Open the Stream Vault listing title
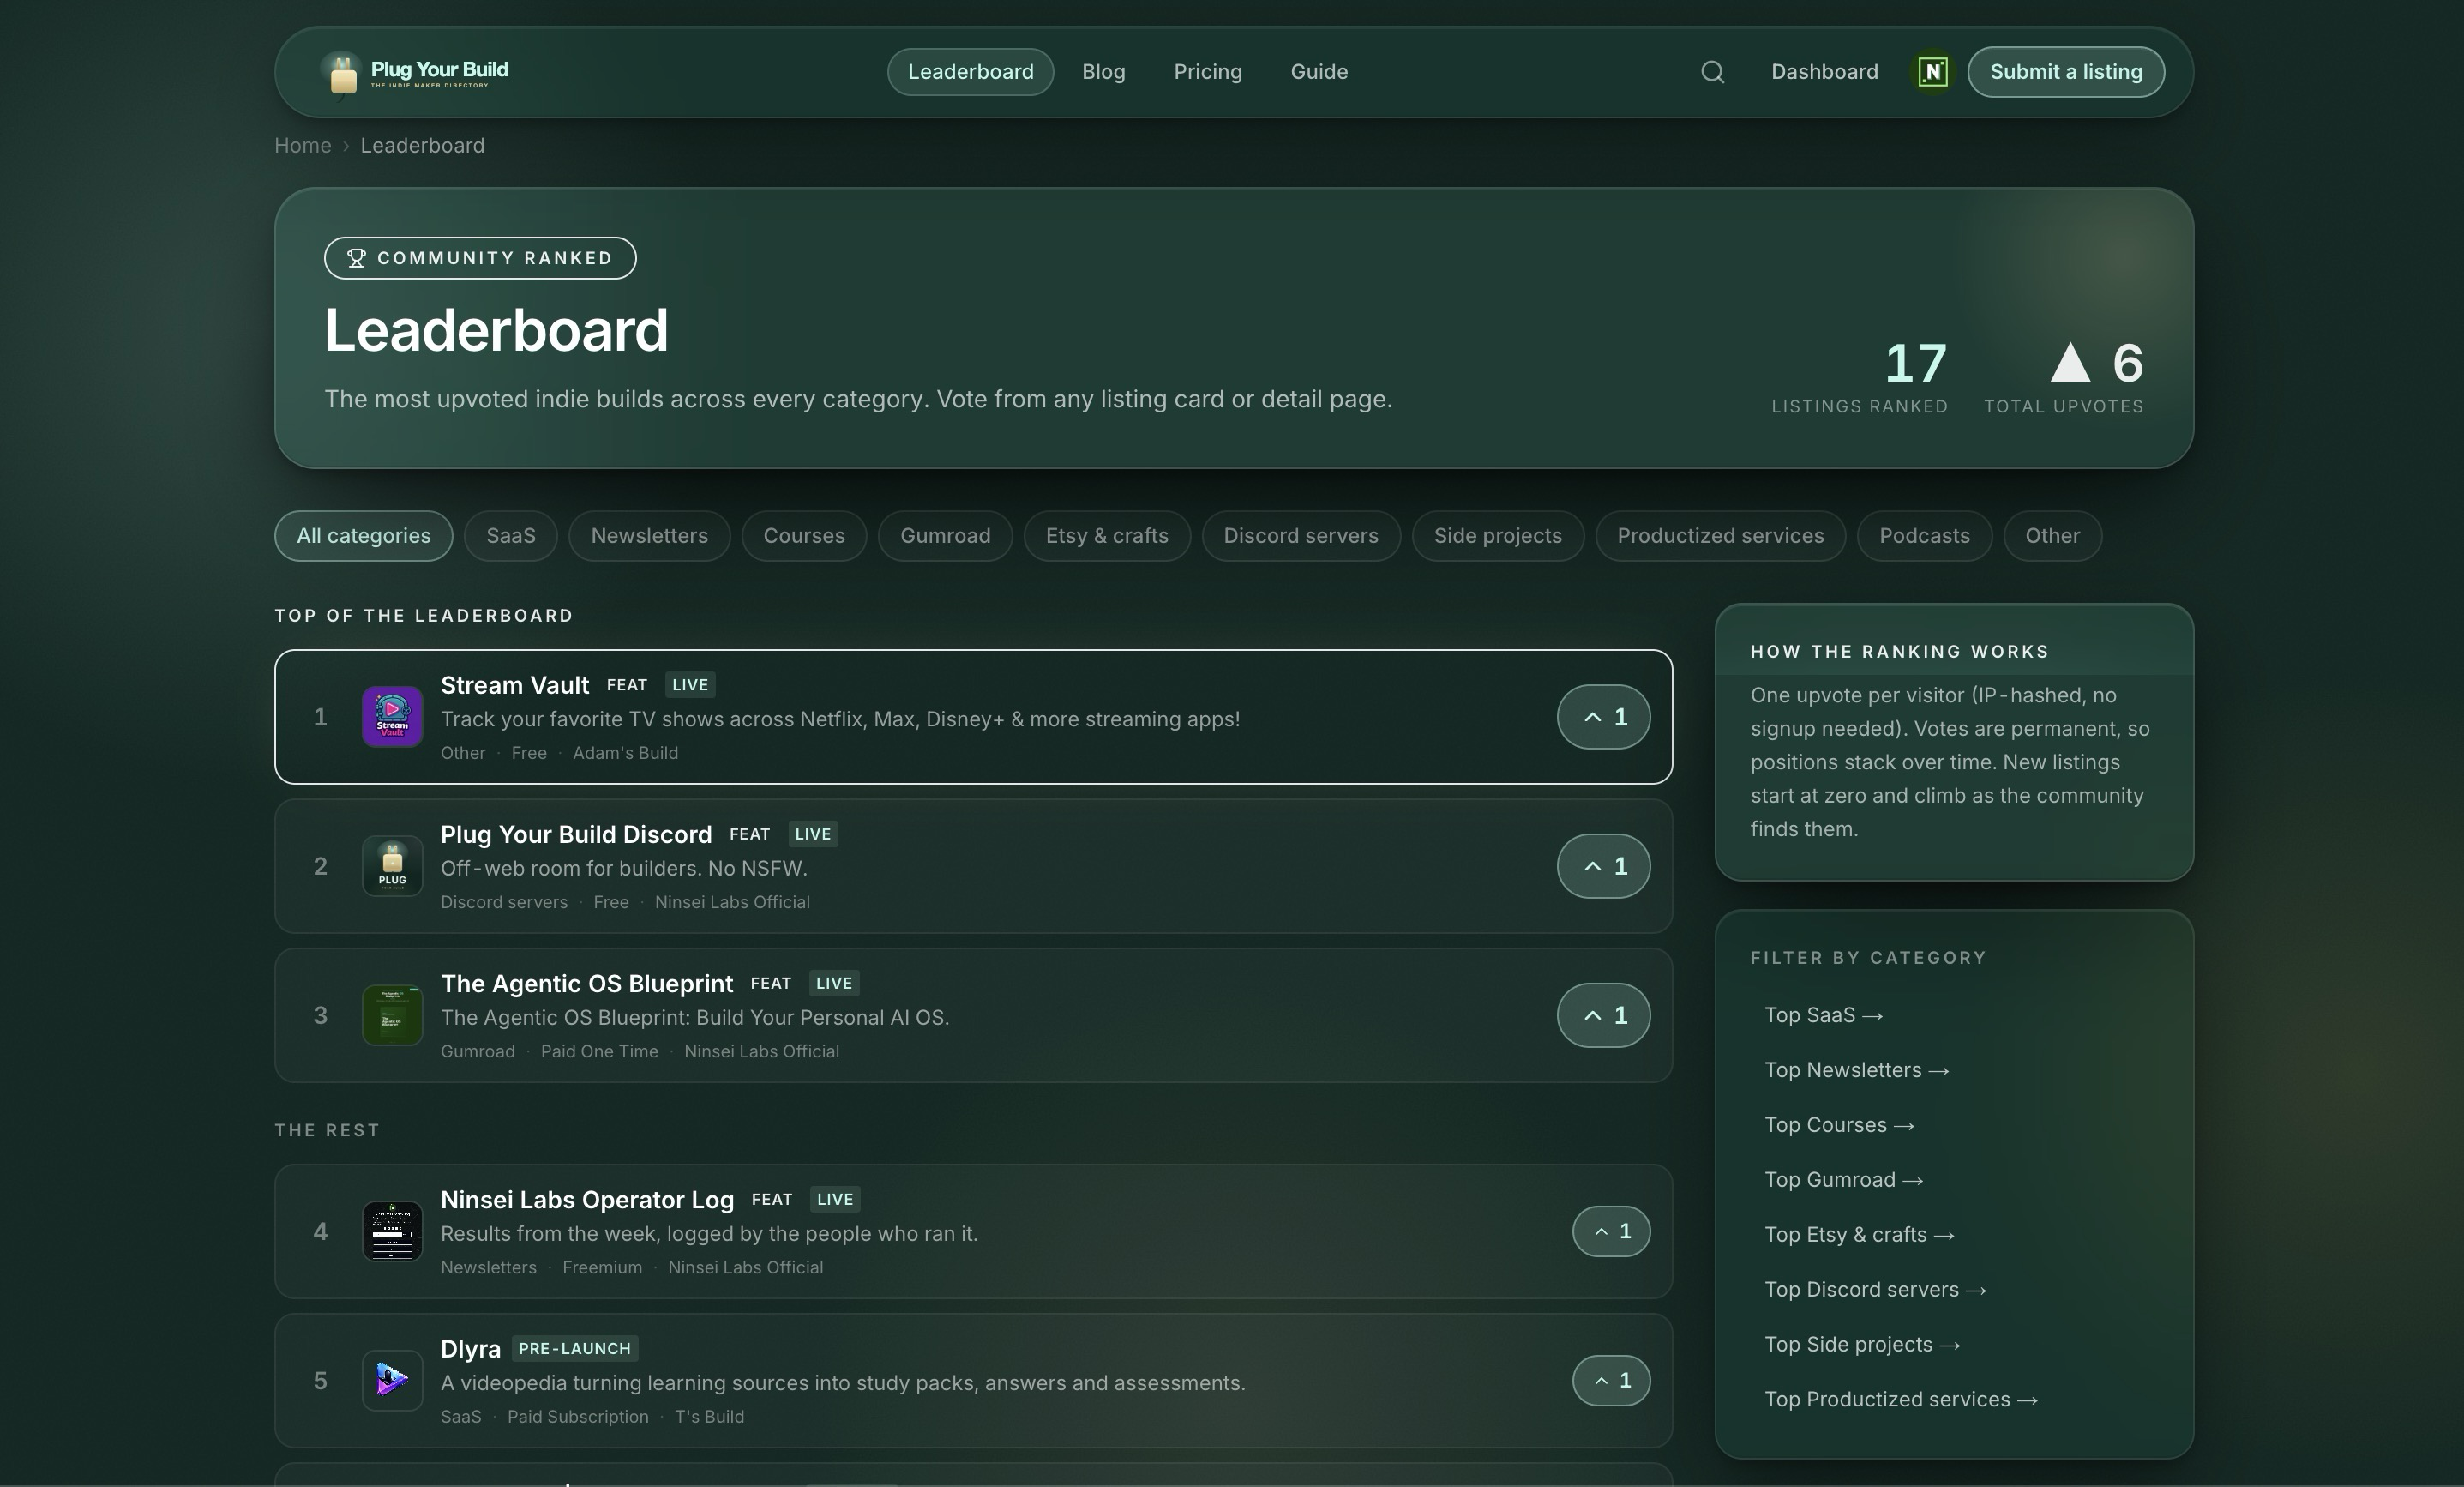 click(x=514, y=685)
